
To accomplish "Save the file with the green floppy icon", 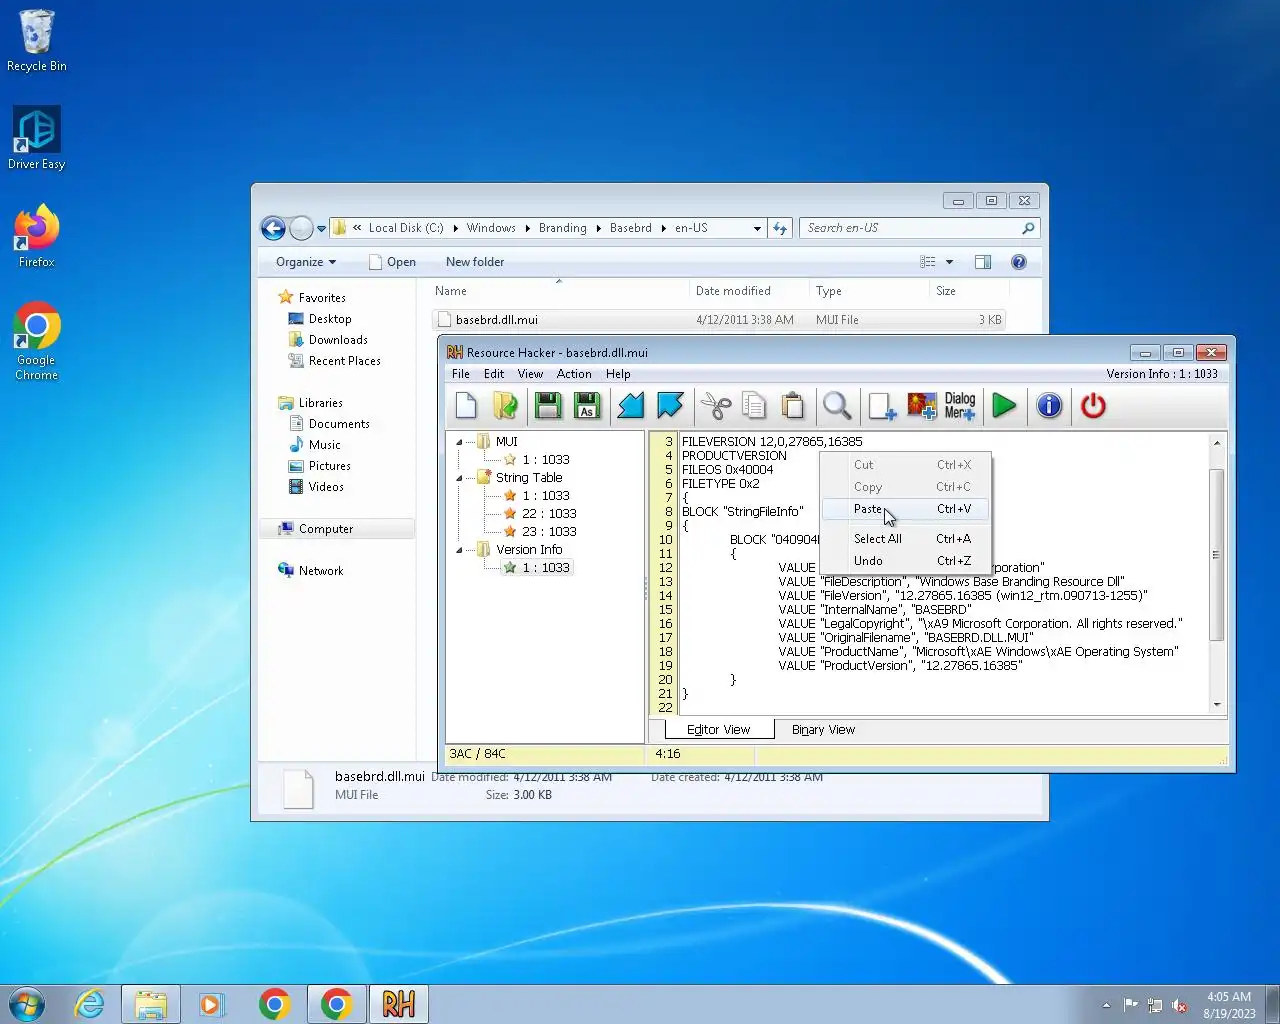I will click(547, 405).
